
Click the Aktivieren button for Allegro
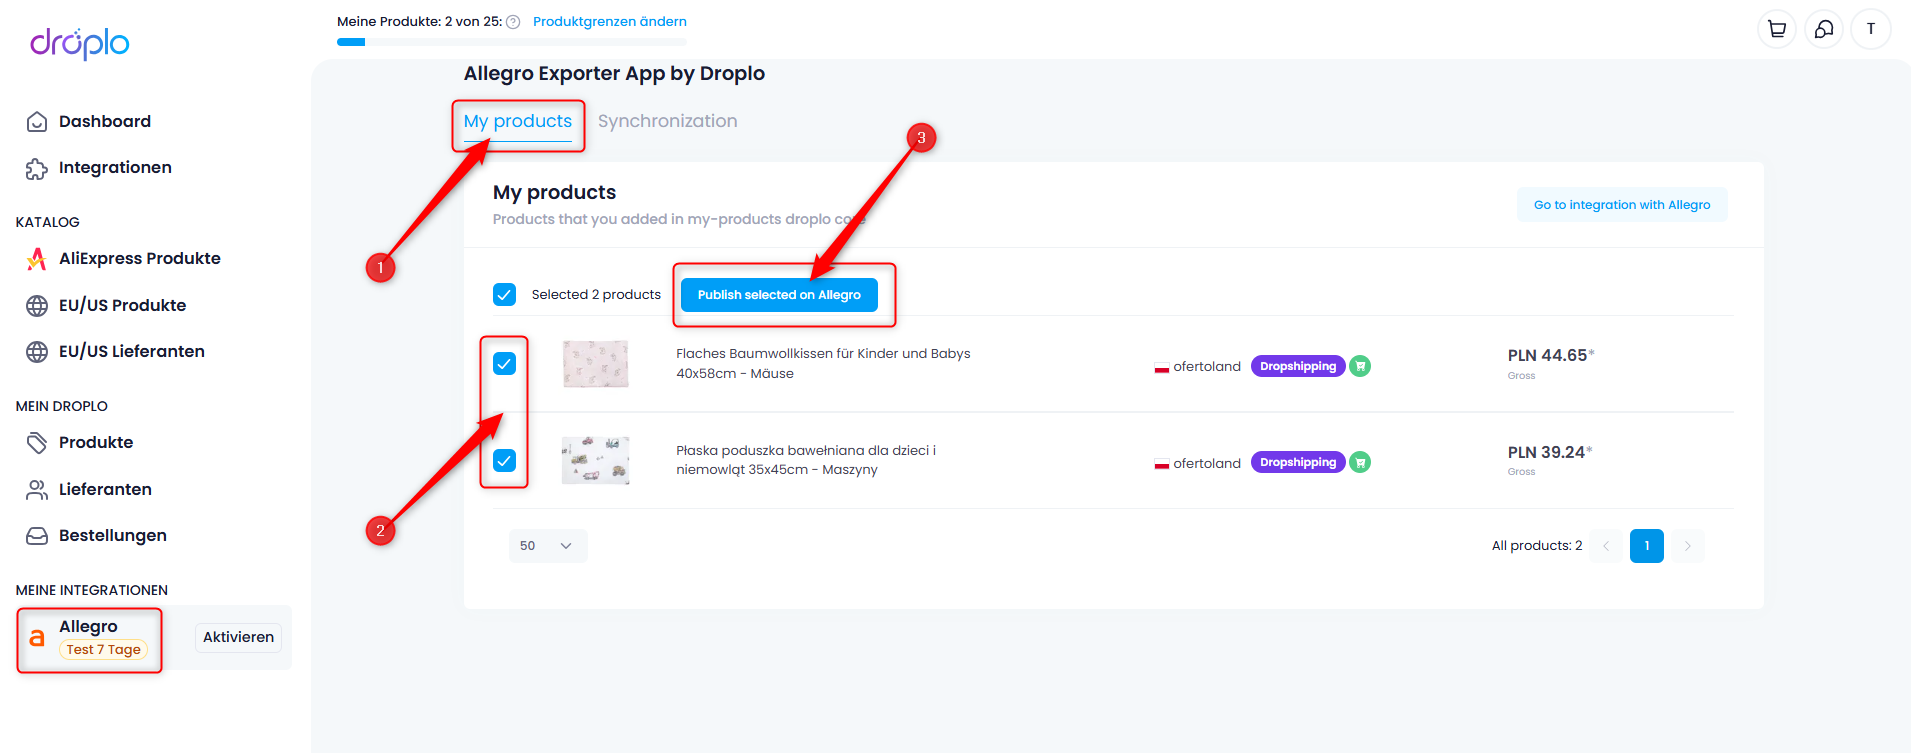238,638
